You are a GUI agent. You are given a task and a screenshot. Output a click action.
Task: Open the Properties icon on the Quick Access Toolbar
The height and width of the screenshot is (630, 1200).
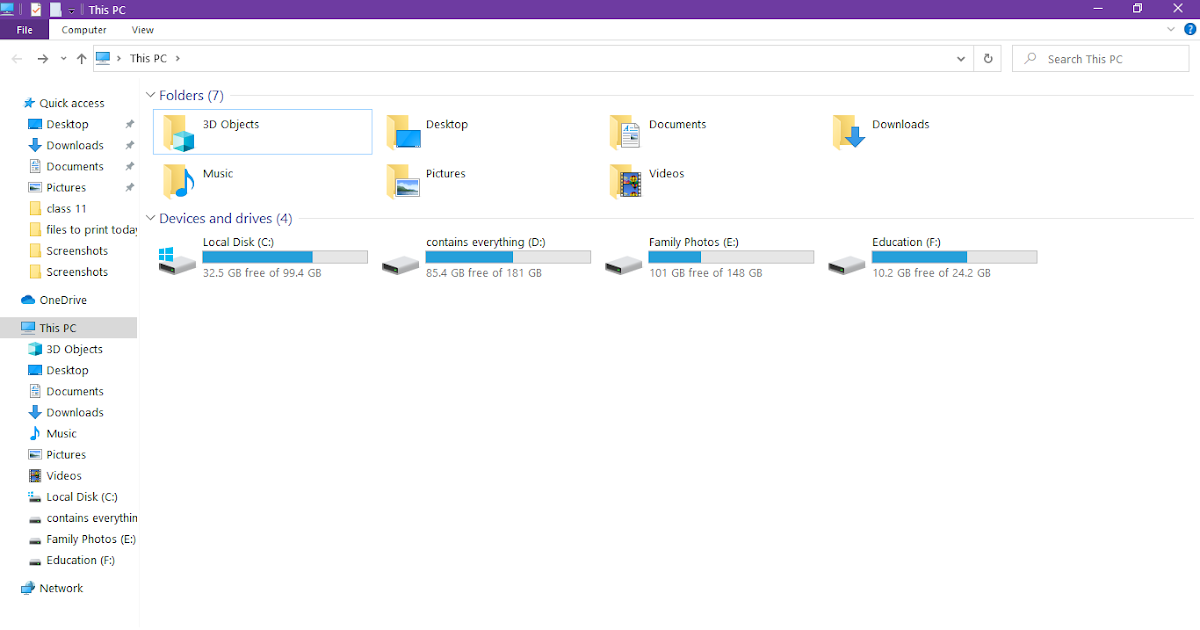pos(35,9)
